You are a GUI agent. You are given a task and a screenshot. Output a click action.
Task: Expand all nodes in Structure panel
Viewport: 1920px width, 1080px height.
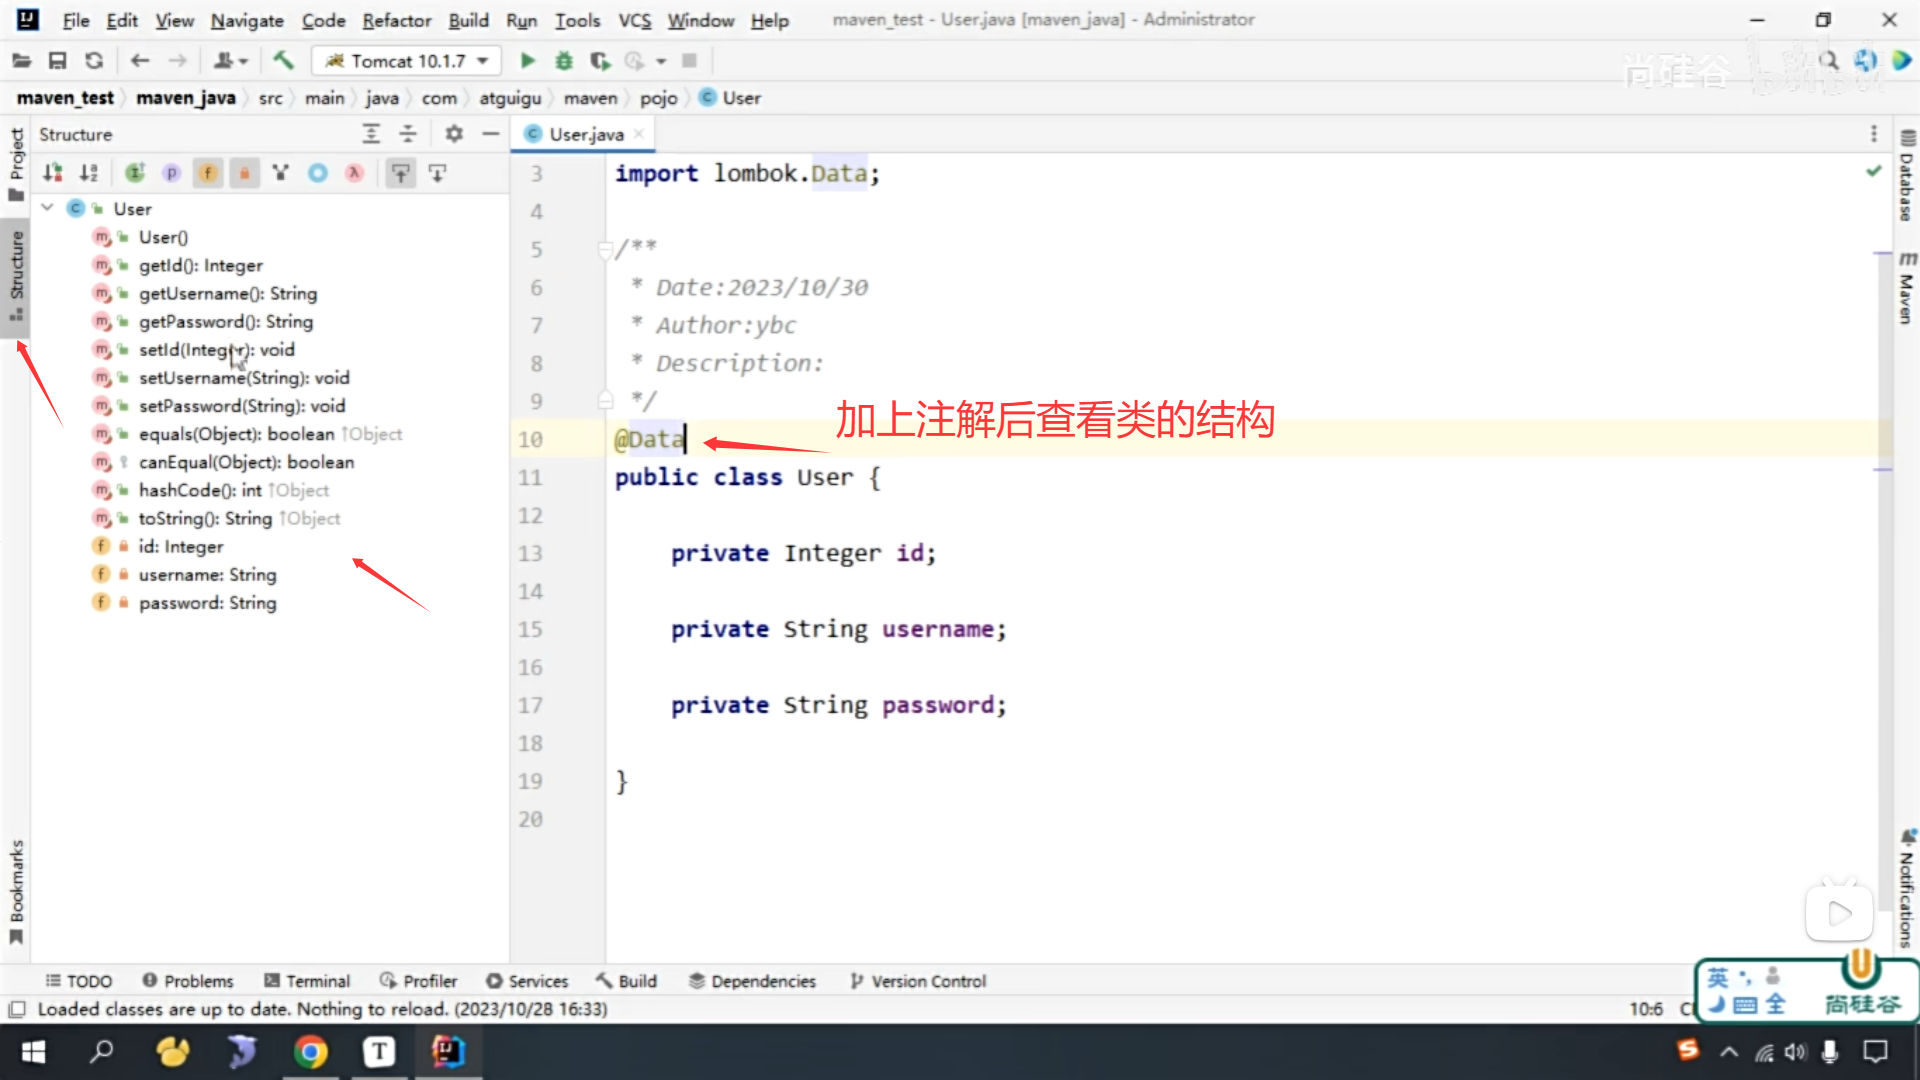click(371, 134)
